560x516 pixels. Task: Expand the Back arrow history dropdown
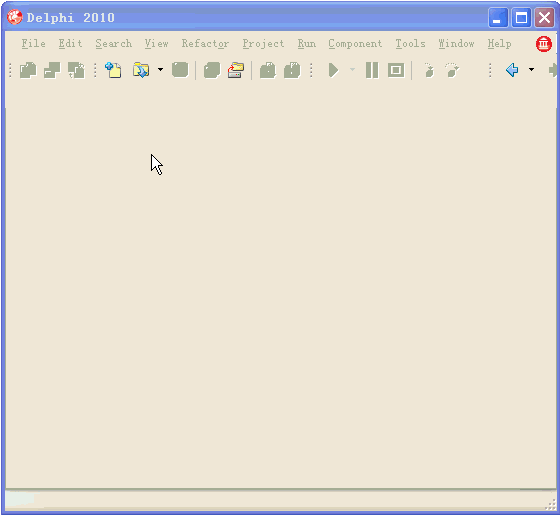(x=531, y=70)
